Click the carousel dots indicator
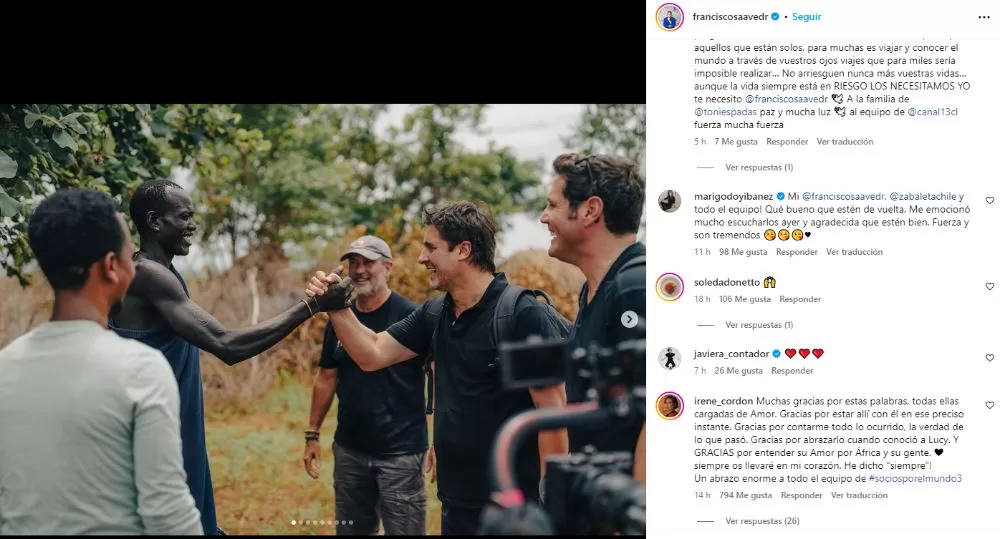This screenshot has height=539, width=1000. tap(322, 522)
